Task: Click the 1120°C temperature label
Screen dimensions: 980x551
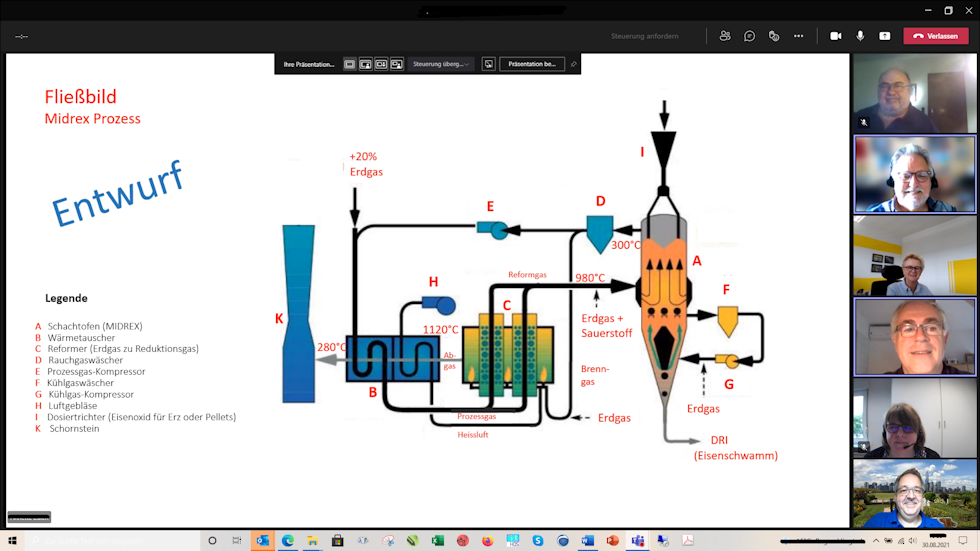Action: [440, 330]
